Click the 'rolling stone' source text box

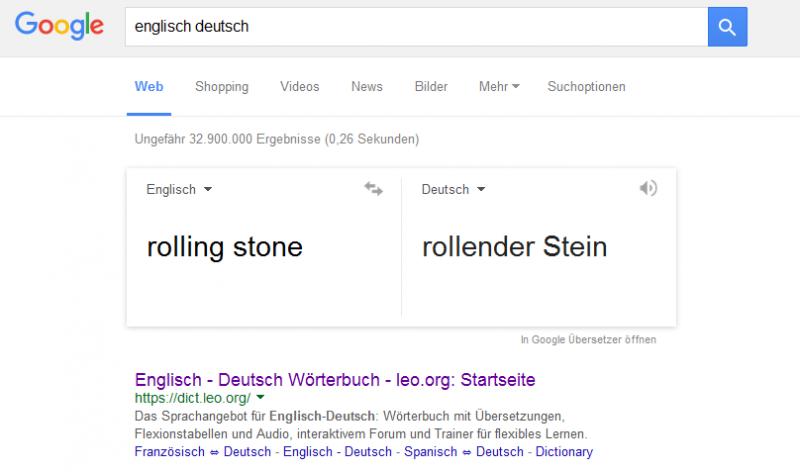[x=264, y=247]
